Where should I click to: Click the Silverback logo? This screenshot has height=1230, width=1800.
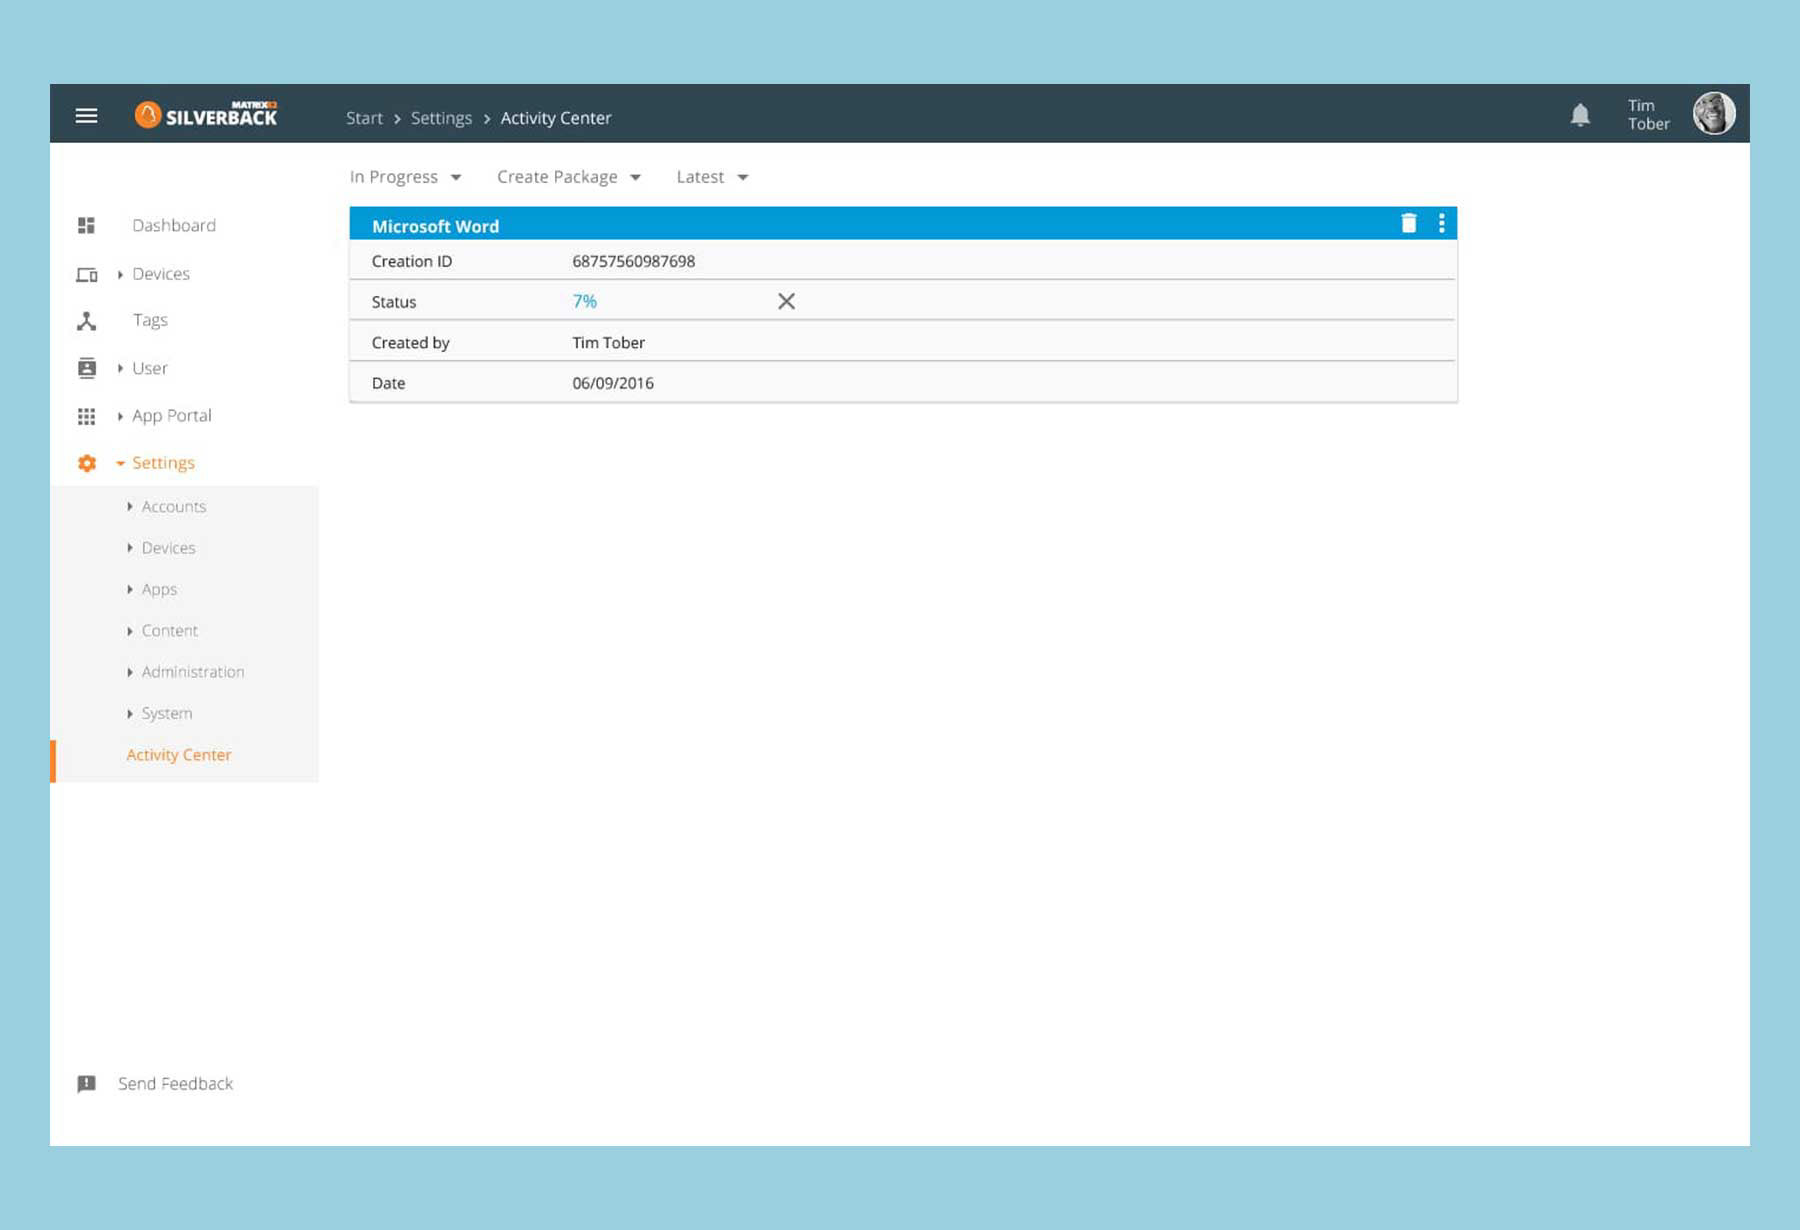tap(206, 114)
